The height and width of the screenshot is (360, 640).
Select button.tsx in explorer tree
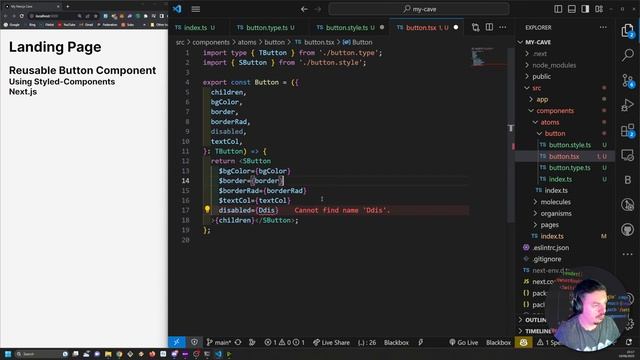click(x=564, y=156)
